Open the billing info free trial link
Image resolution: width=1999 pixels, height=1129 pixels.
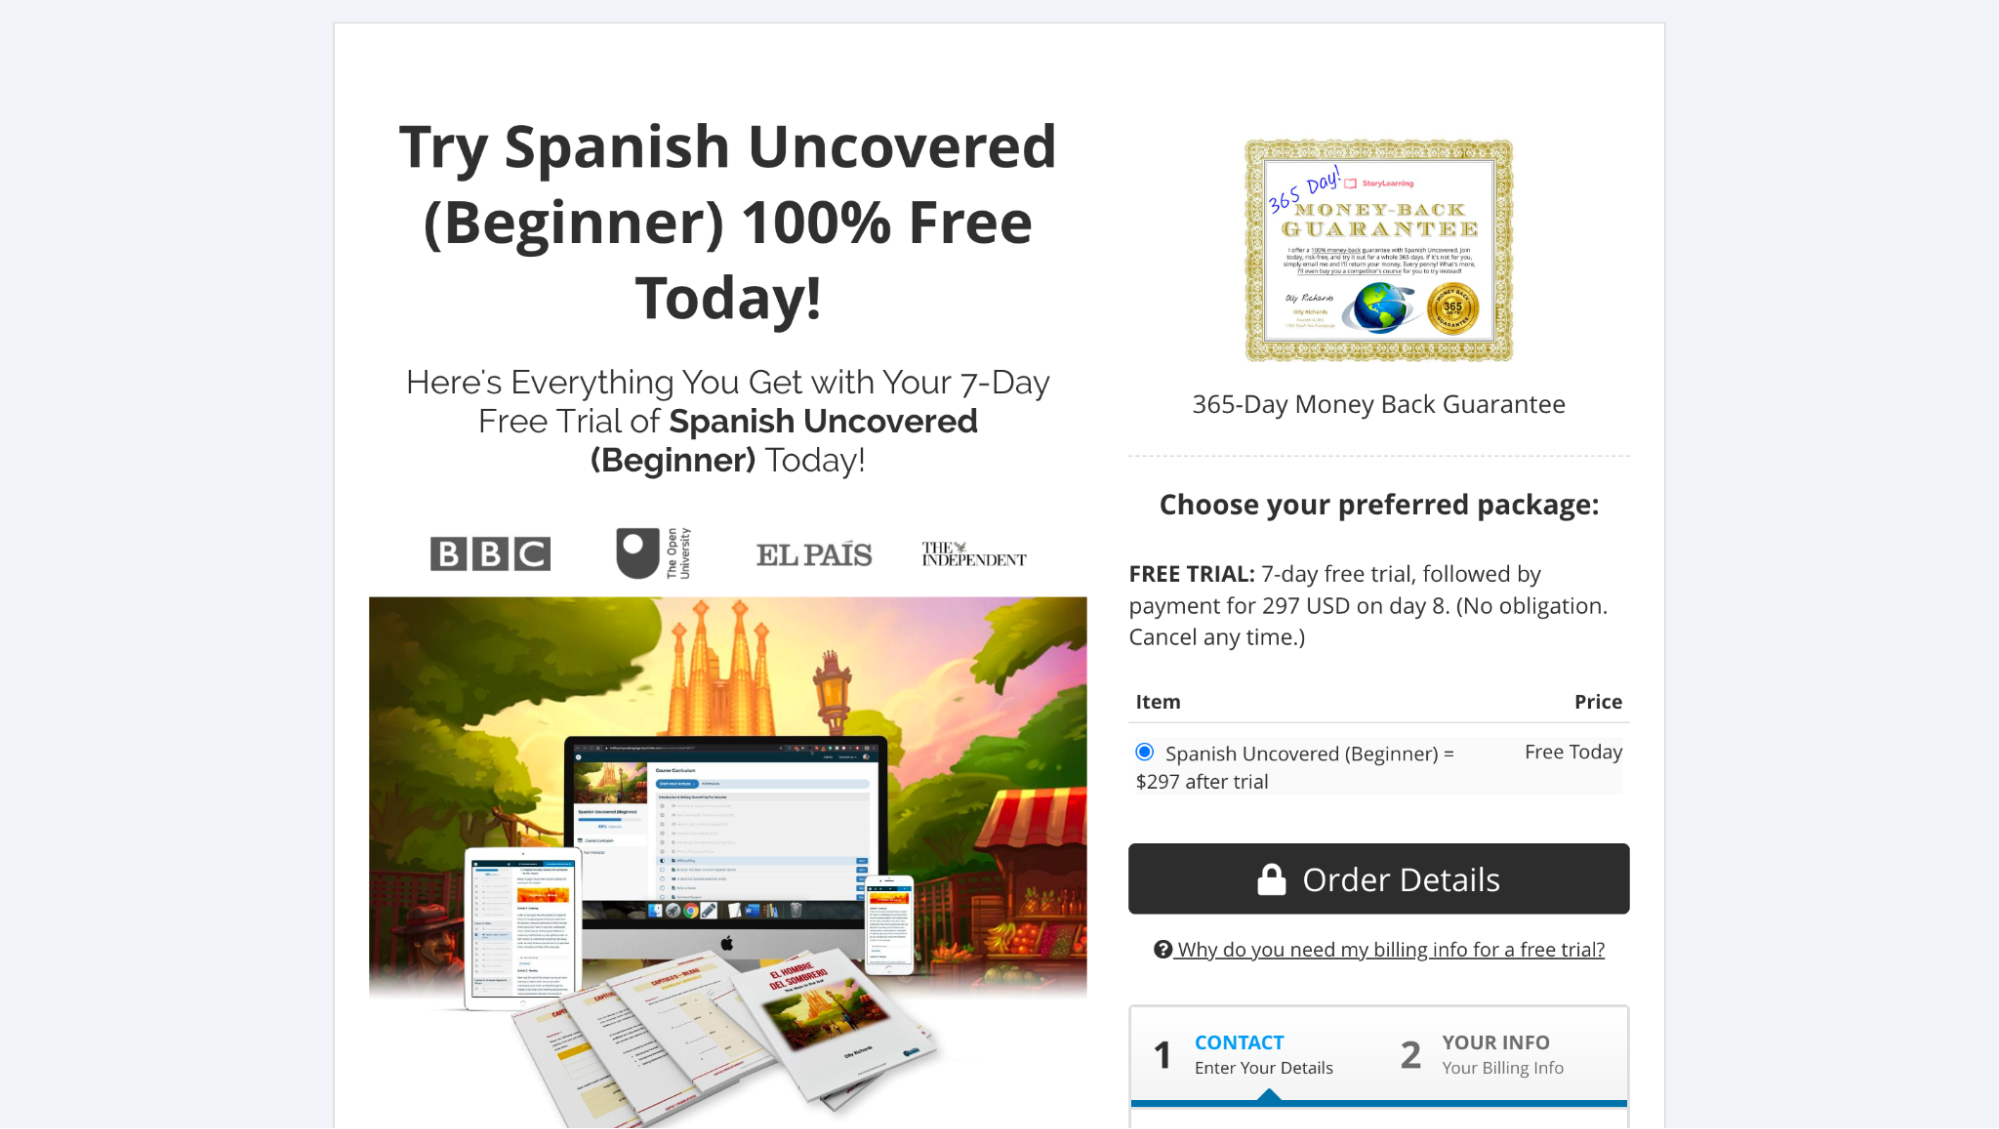click(x=1390, y=950)
